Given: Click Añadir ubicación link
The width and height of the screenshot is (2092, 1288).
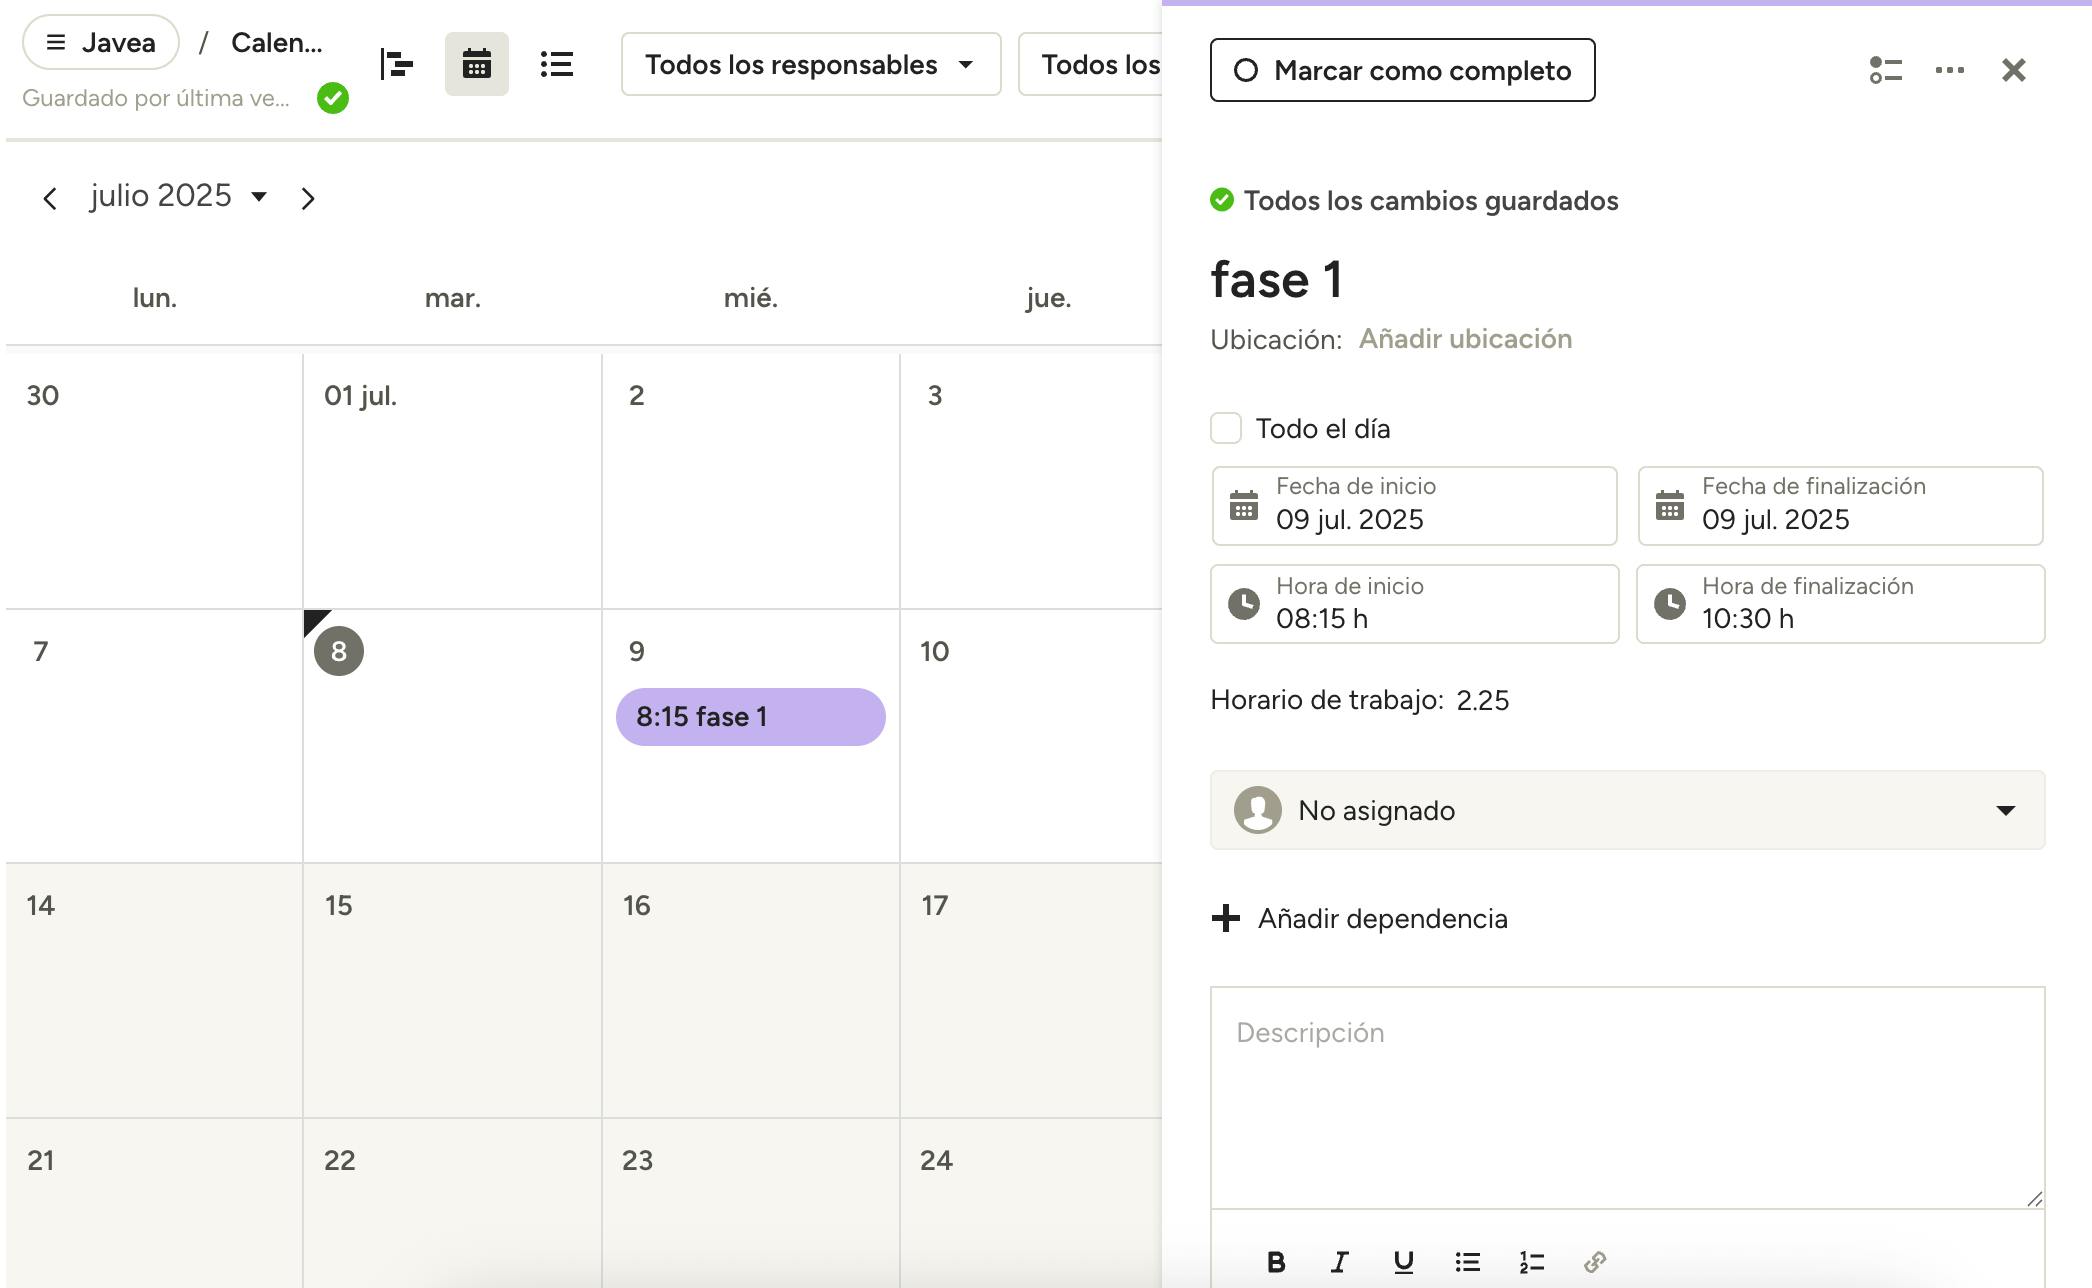Looking at the screenshot, I should pyautogui.click(x=1465, y=339).
